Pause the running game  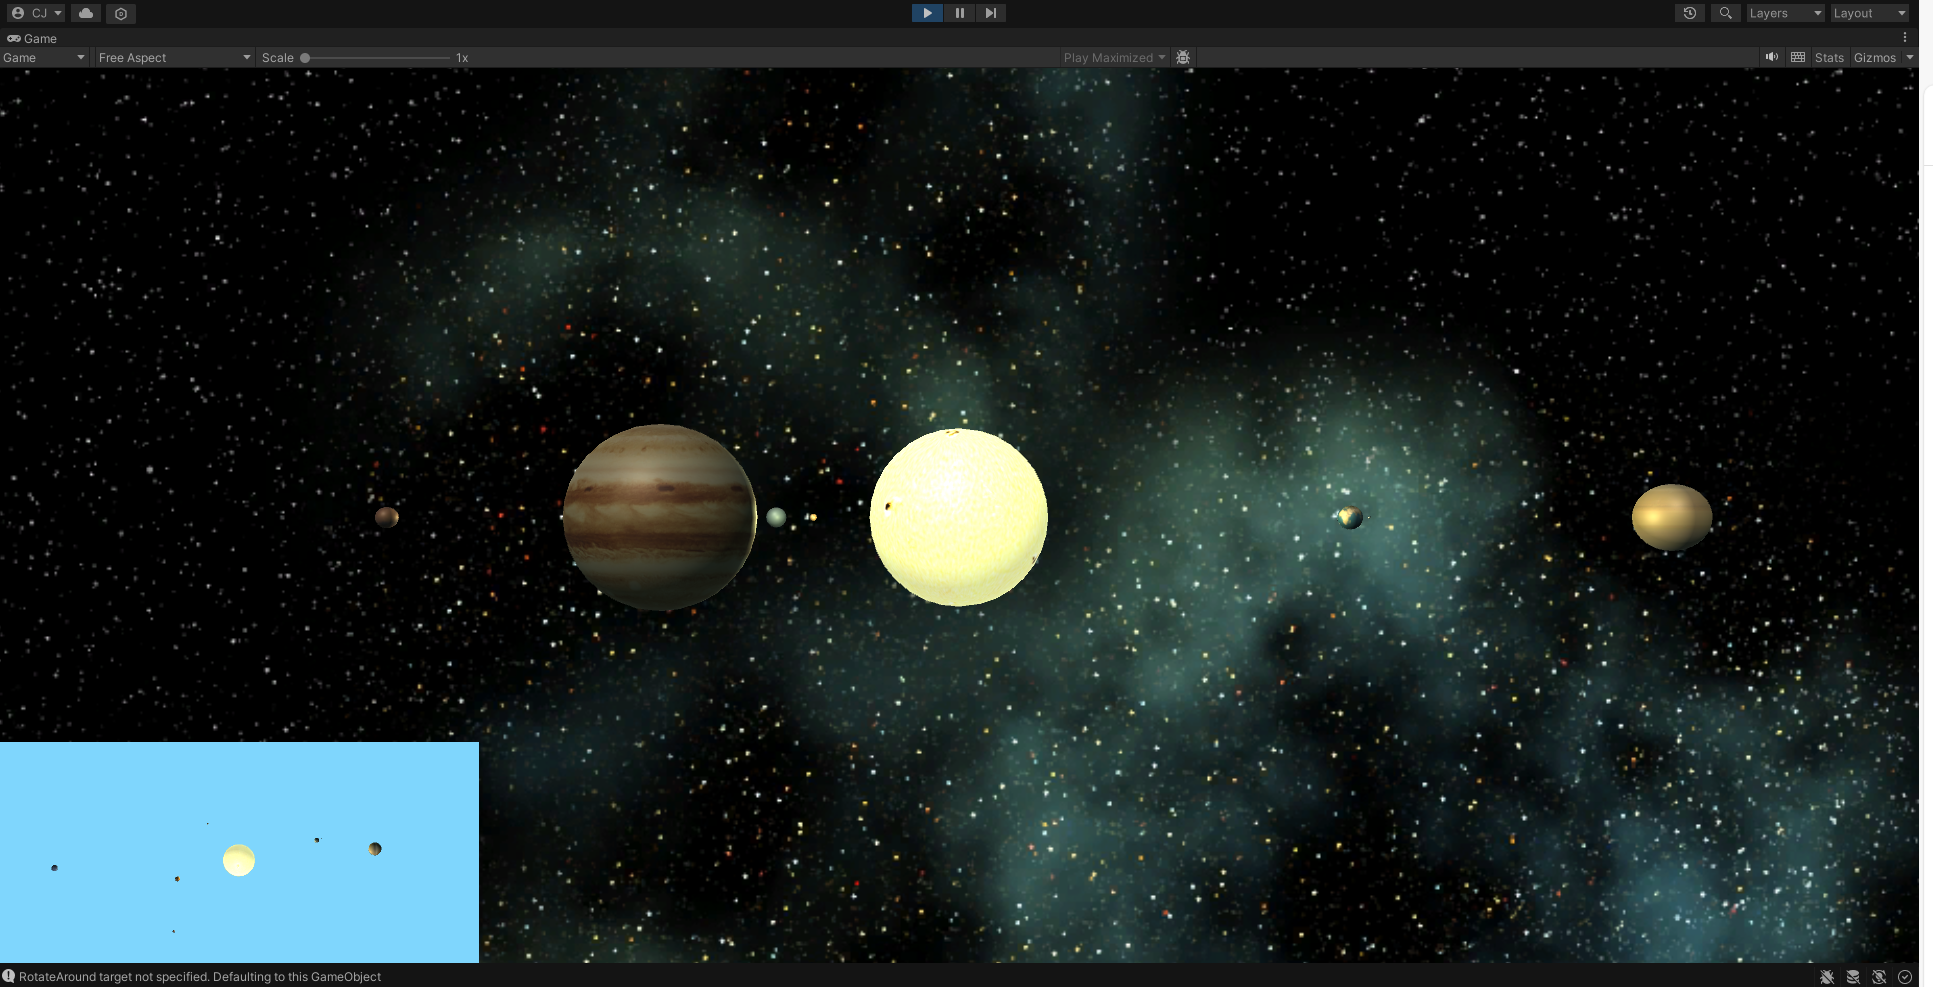pyautogui.click(x=959, y=13)
